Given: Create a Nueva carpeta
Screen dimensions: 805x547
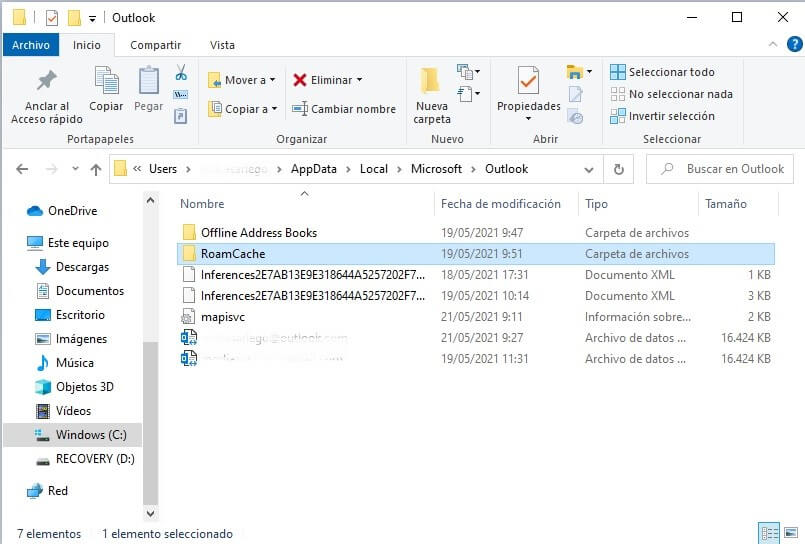Looking at the screenshot, I should 432,96.
